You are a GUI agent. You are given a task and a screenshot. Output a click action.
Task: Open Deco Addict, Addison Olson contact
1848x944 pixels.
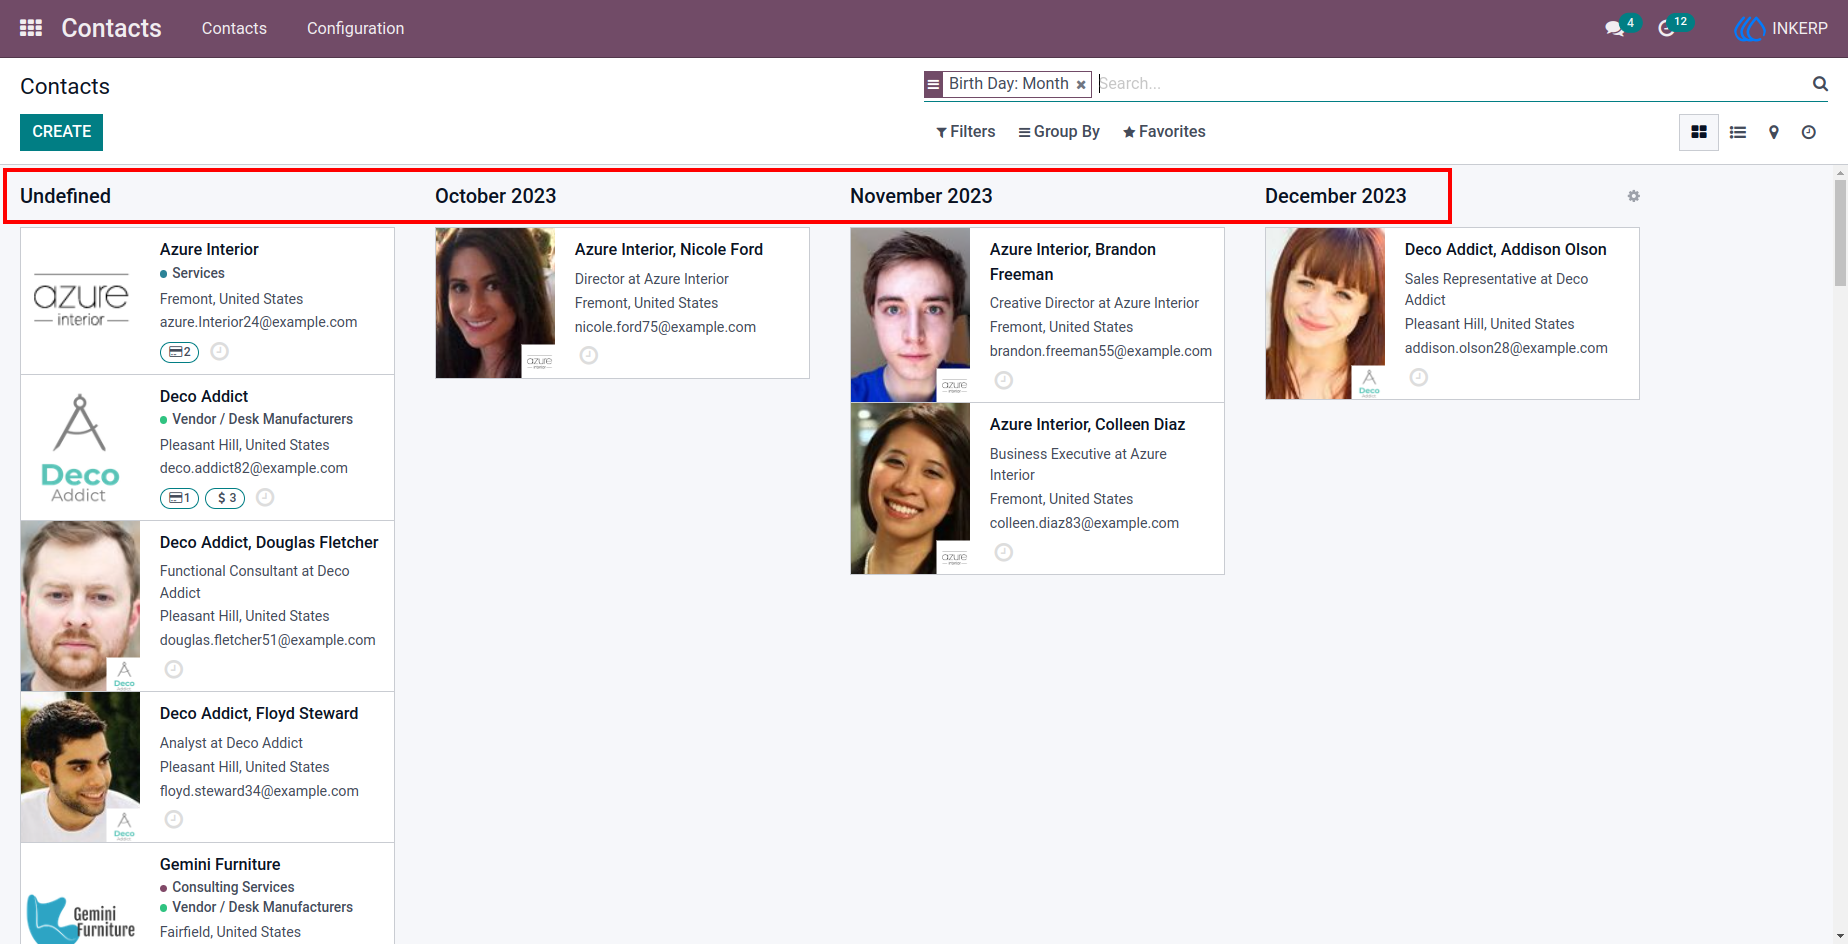coord(1452,314)
